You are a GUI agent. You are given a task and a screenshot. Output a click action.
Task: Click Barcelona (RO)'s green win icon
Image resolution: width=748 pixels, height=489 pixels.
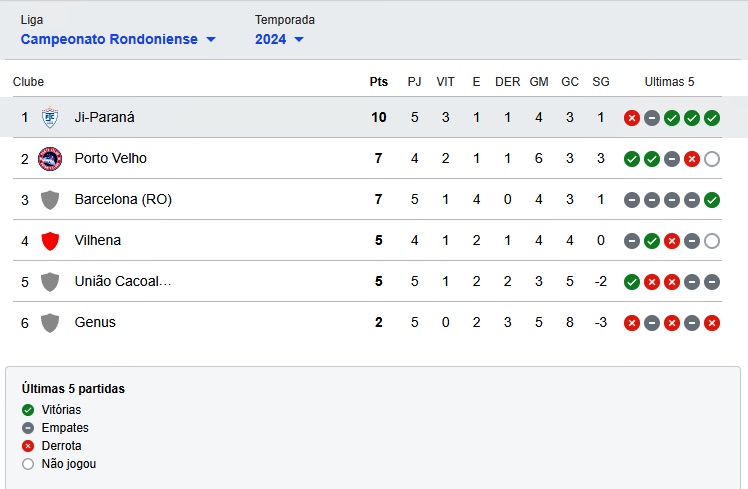tap(712, 200)
